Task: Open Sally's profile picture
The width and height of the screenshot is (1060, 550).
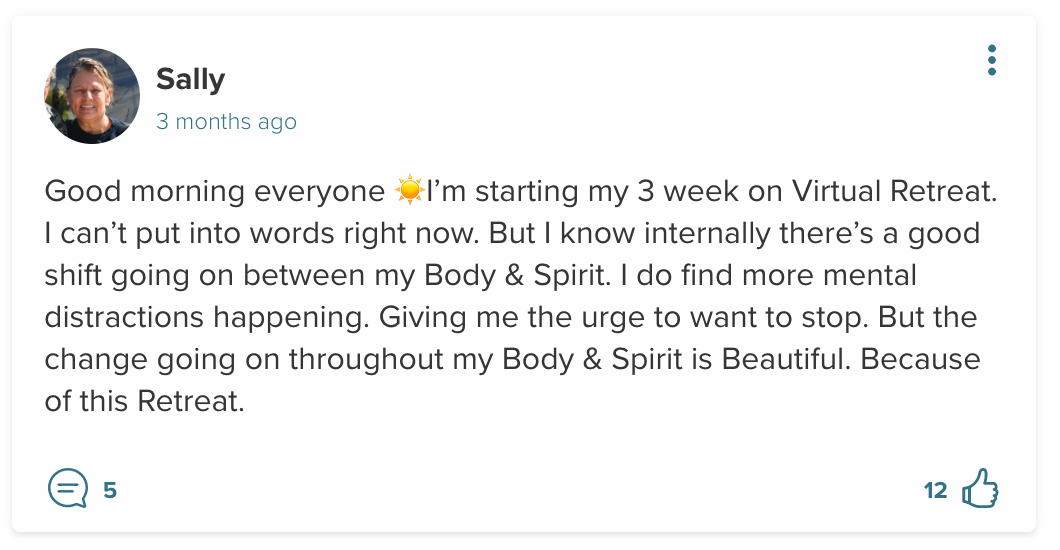Action: point(91,96)
